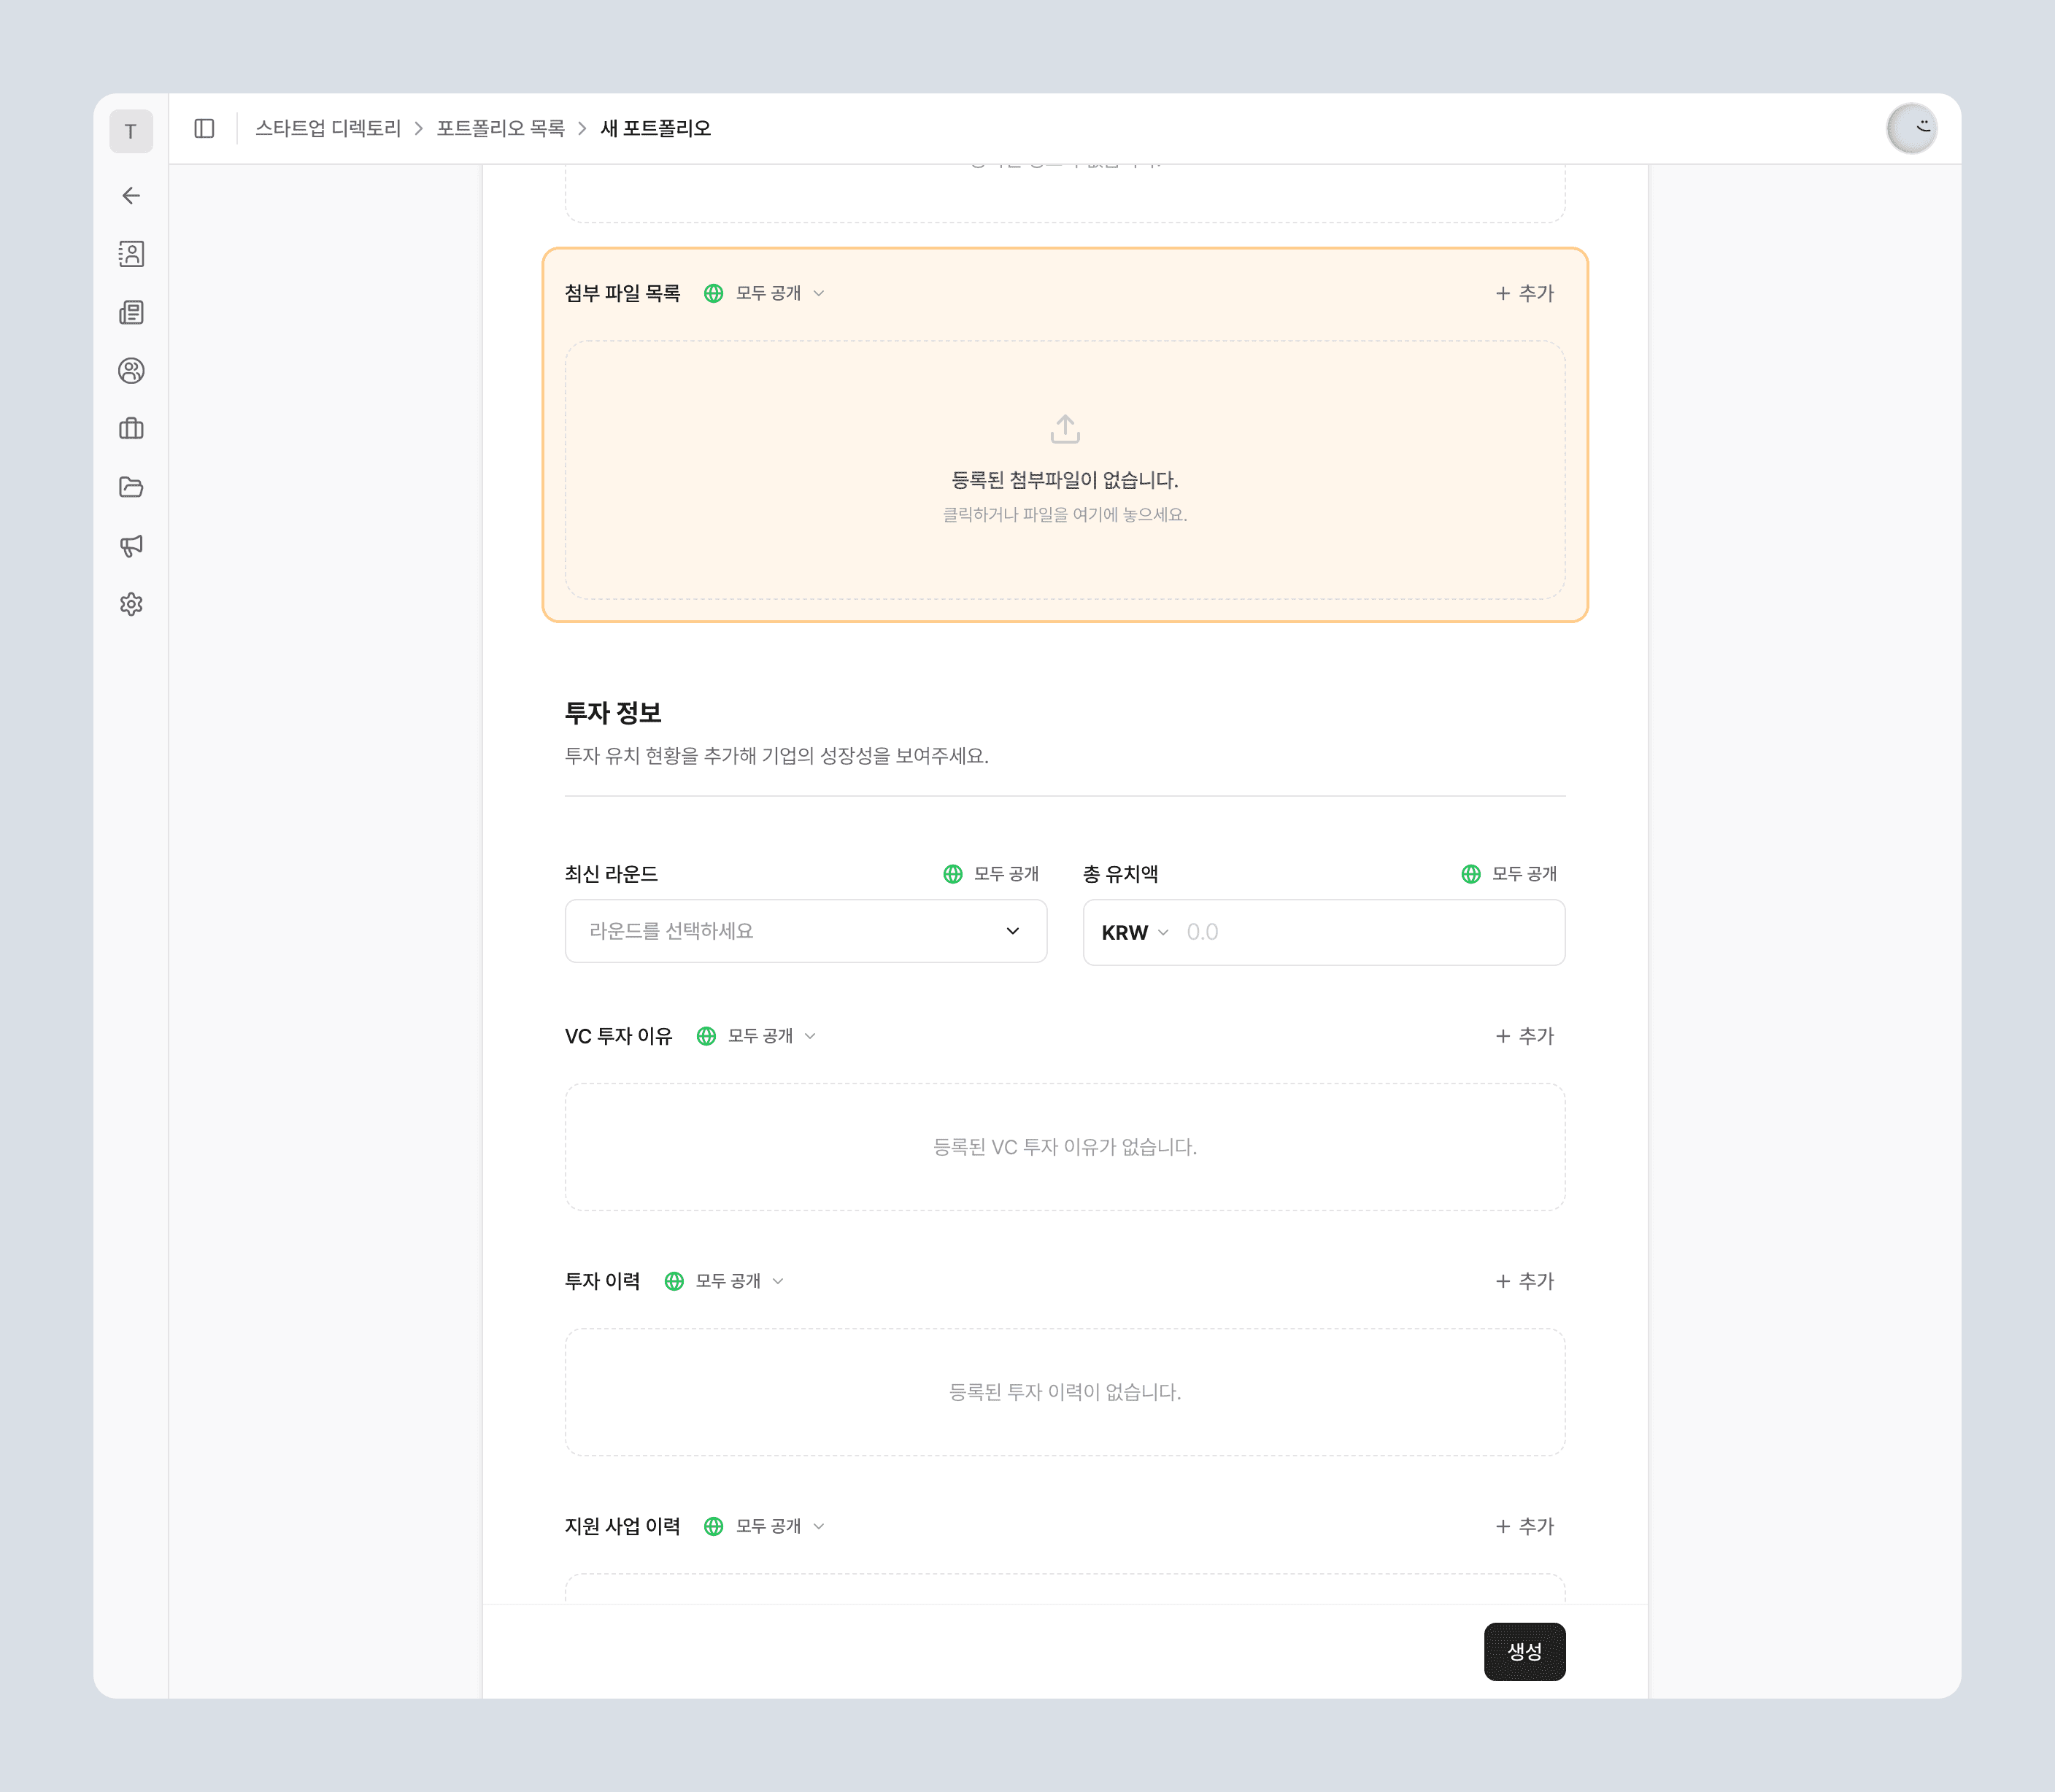The width and height of the screenshot is (2055, 1792).
Task: Click the 총 유치액 amount input
Action: (x=1370, y=932)
